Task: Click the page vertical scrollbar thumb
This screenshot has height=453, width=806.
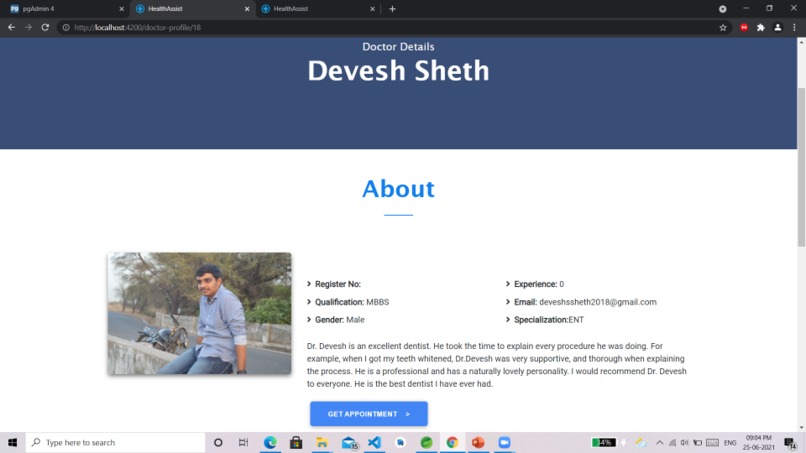Action: pos(801,167)
